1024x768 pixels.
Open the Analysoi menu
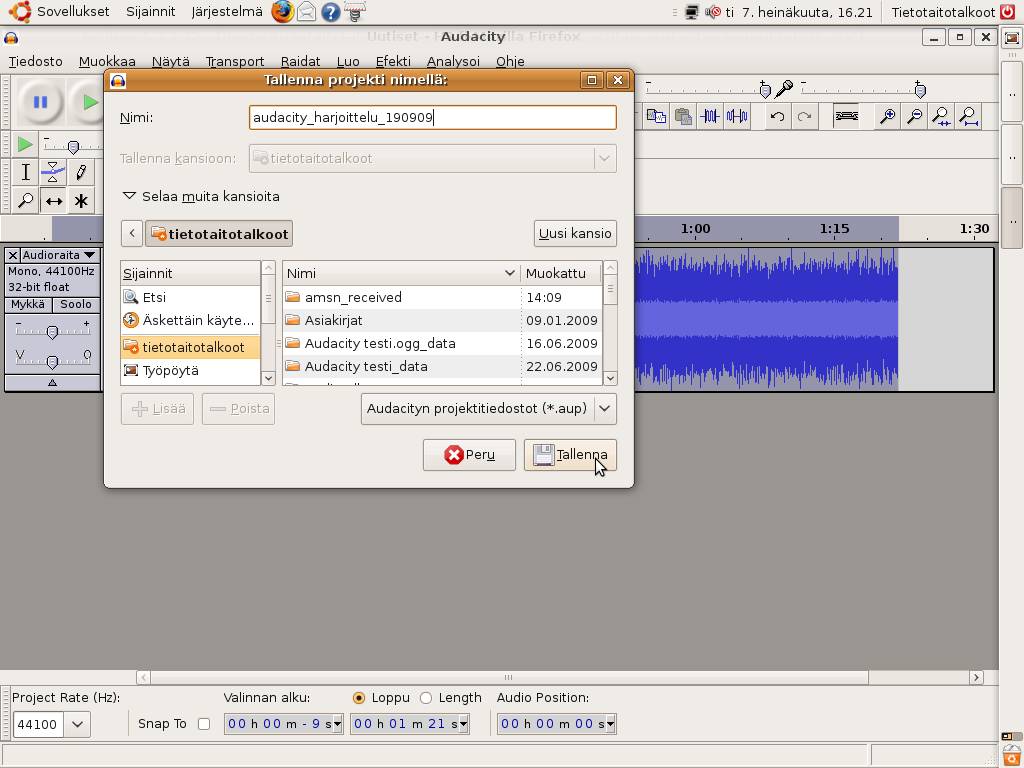point(453,61)
